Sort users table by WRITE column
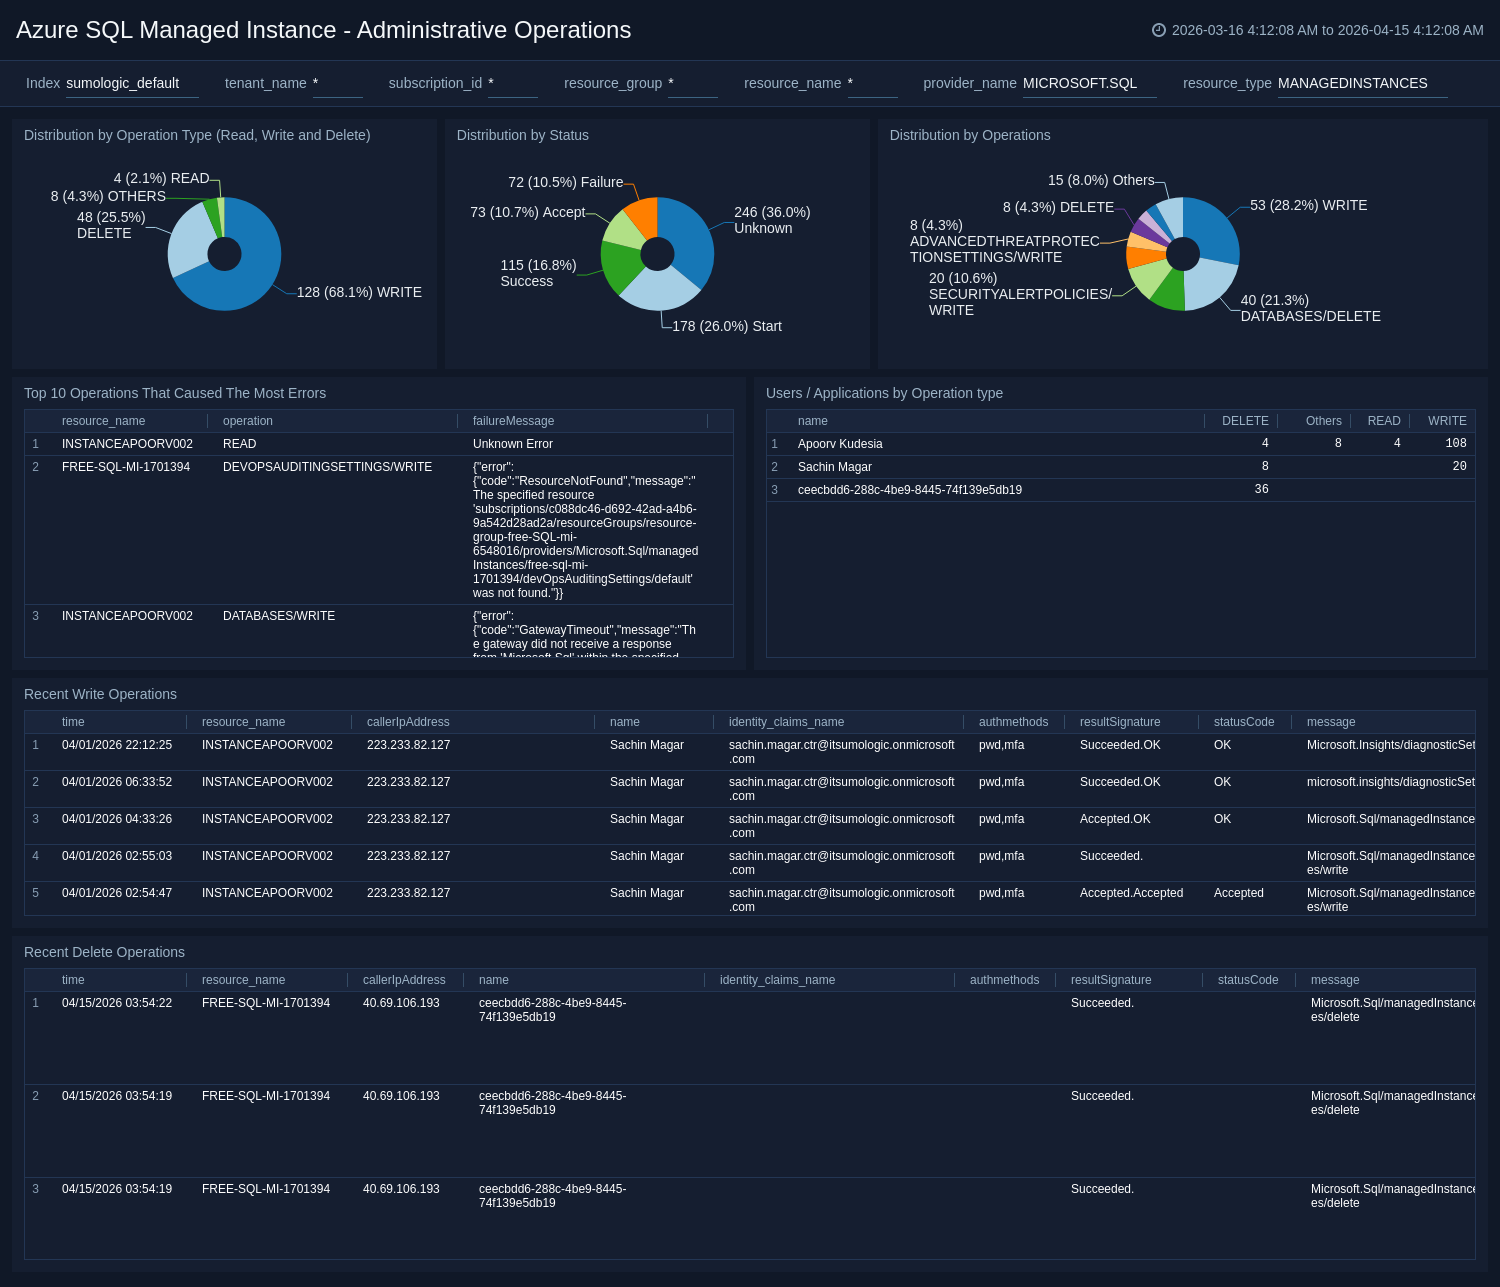This screenshot has width=1500, height=1287. coord(1447,421)
